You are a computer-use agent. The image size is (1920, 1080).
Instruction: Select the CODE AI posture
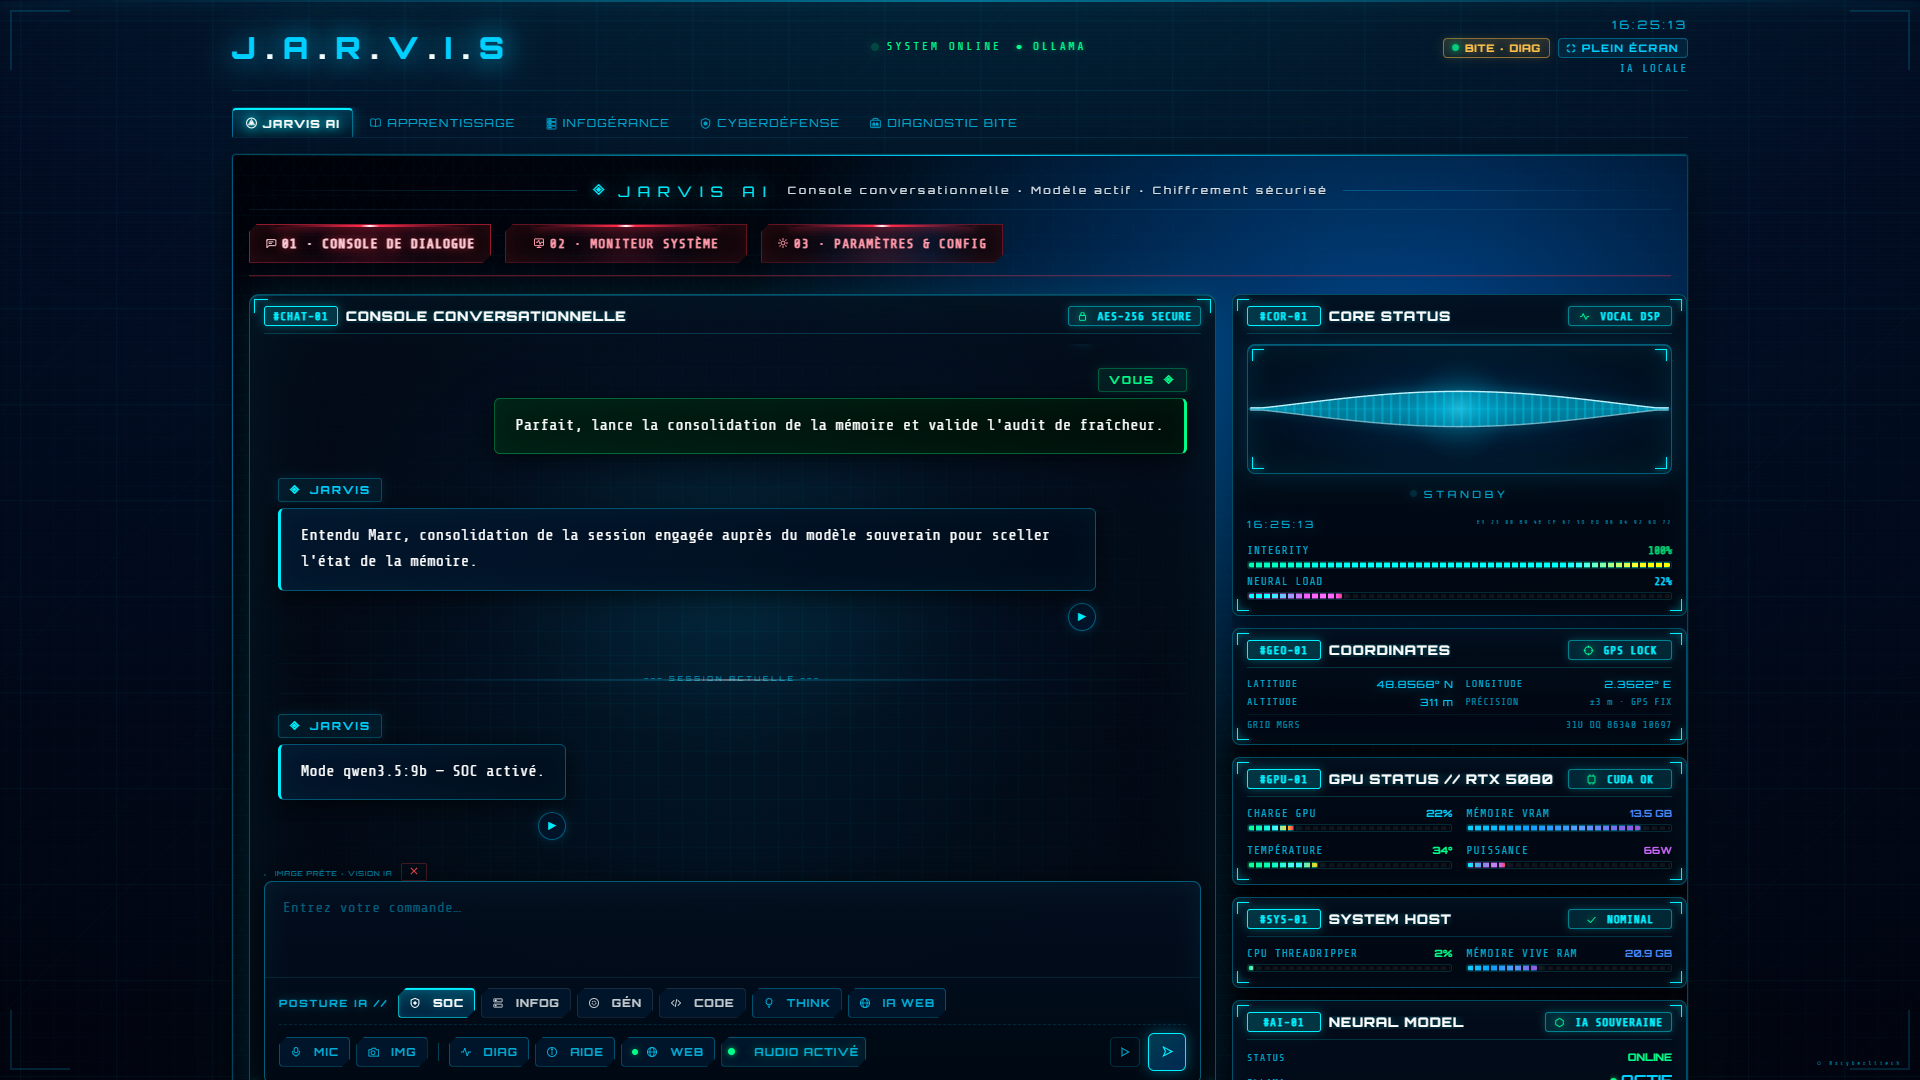[x=702, y=1003]
